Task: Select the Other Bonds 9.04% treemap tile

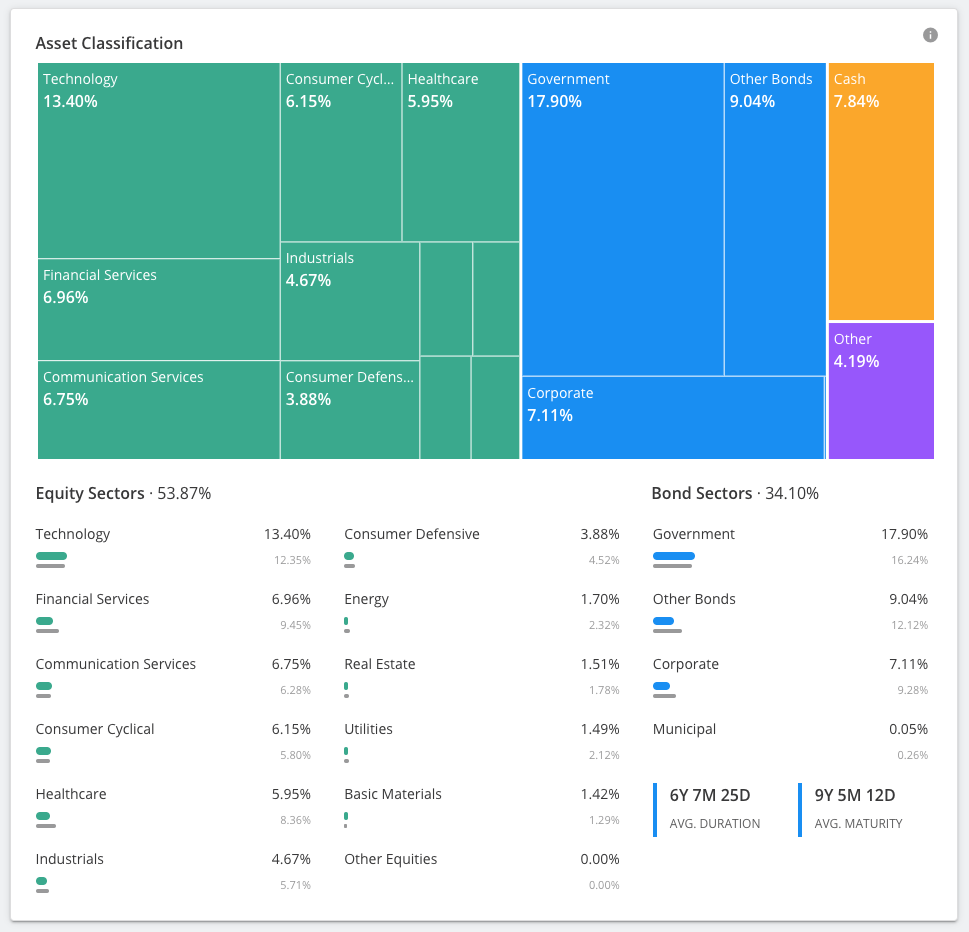Action: (775, 219)
